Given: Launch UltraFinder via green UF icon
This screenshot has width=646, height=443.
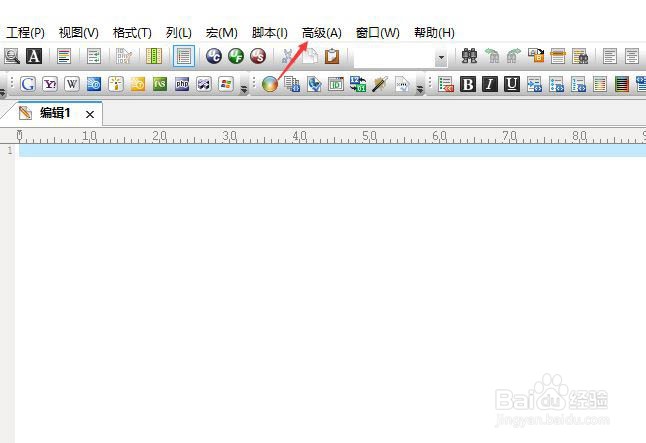Looking at the screenshot, I should tap(236, 56).
